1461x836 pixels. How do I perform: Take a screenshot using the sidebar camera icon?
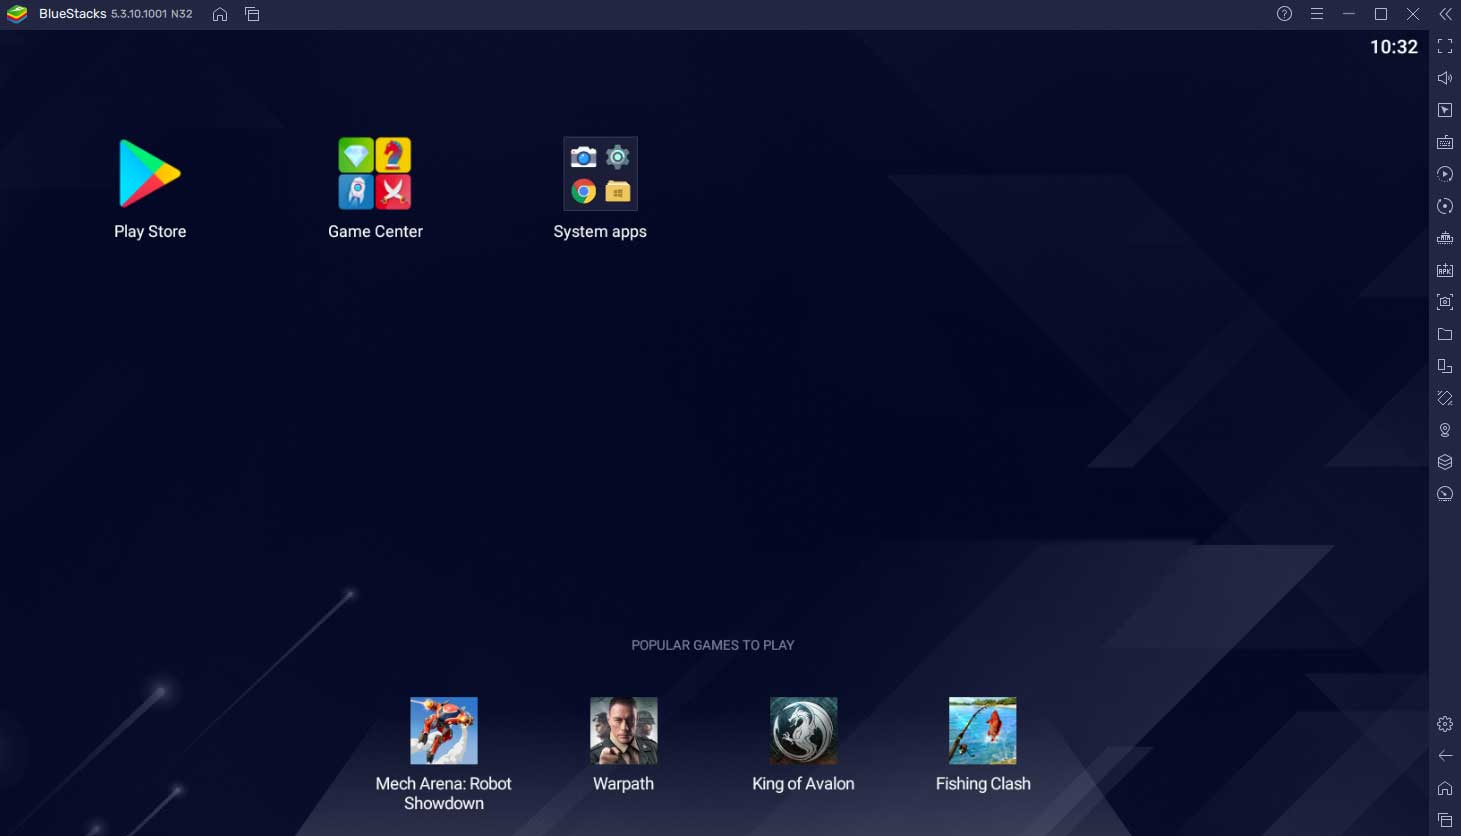pos(1445,302)
